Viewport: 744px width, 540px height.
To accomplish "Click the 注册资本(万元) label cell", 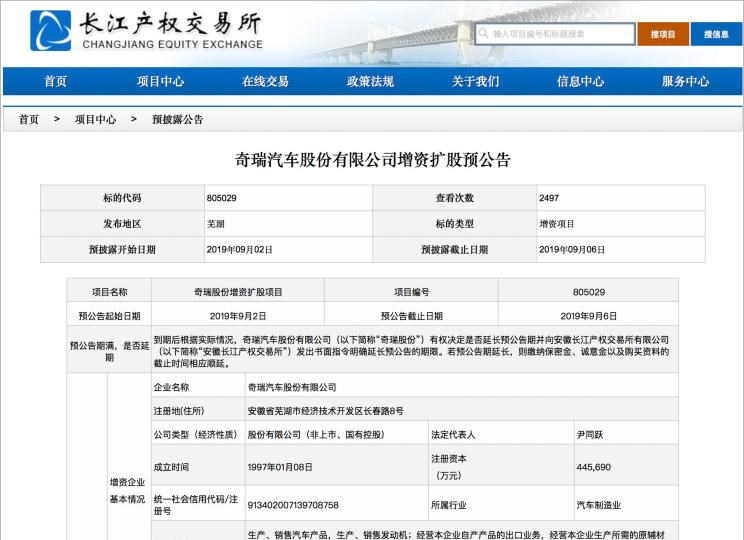I will pos(501,467).
